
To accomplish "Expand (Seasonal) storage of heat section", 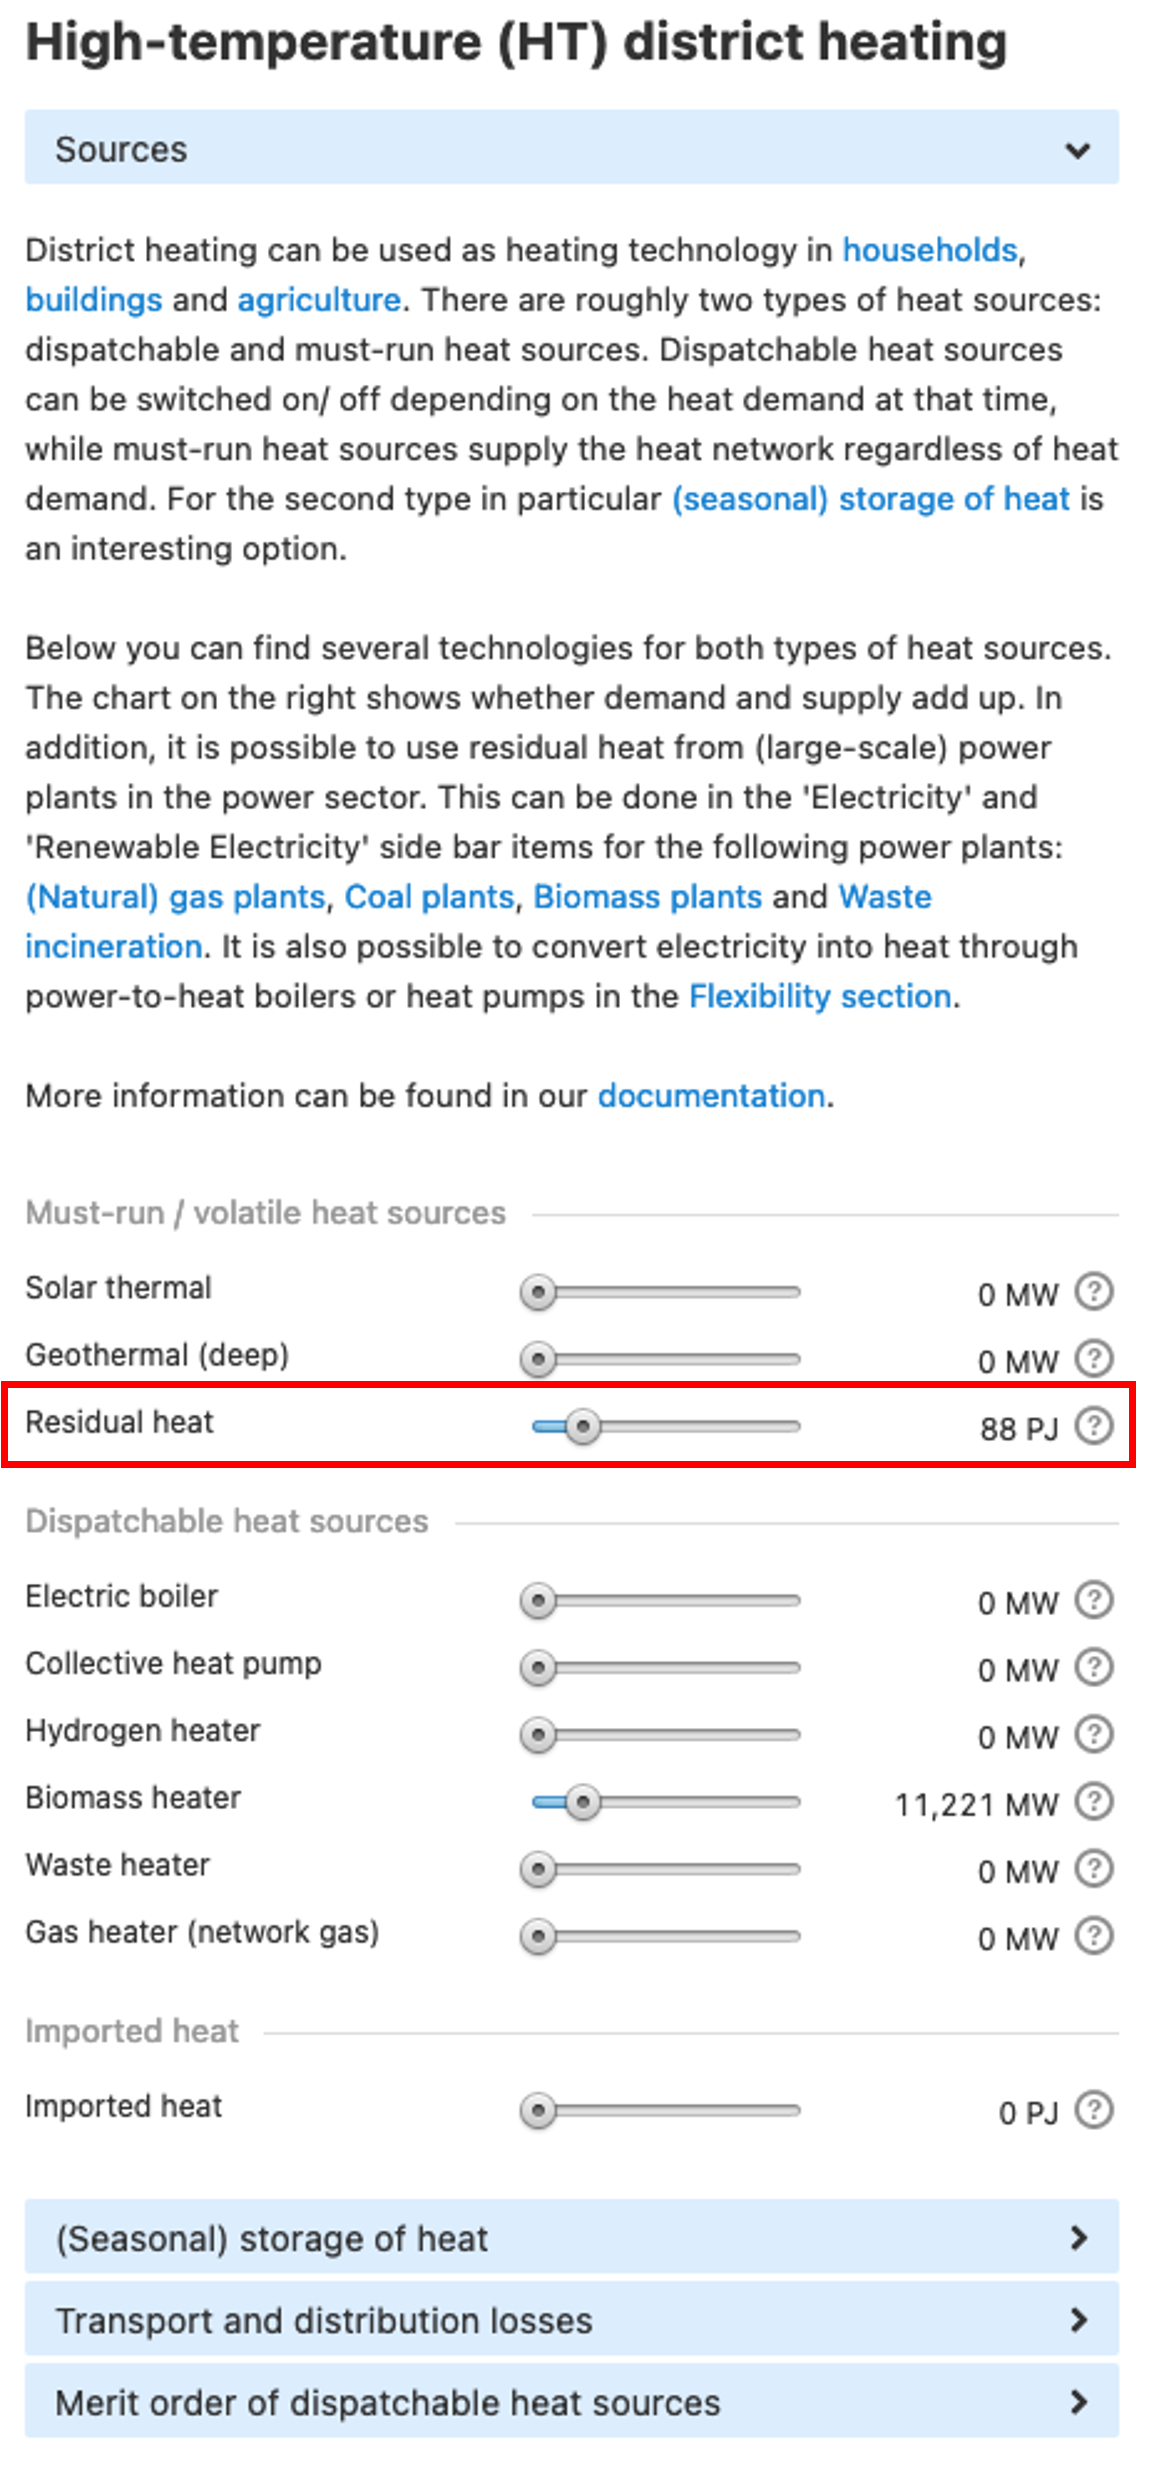I will click(571, 2237).
